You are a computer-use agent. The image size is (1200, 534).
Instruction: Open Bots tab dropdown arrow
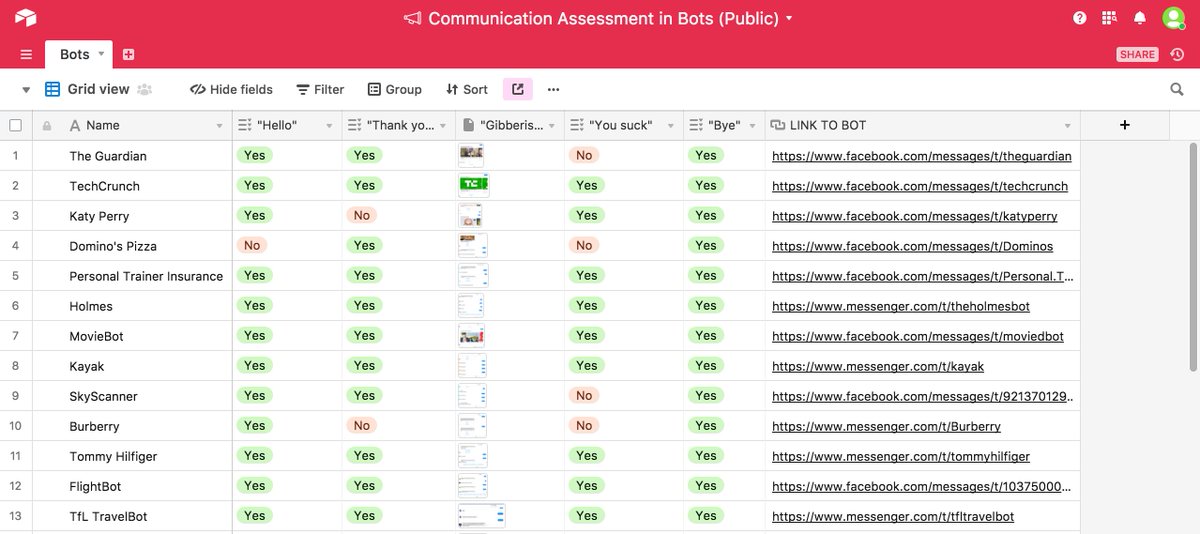[101, 54]
